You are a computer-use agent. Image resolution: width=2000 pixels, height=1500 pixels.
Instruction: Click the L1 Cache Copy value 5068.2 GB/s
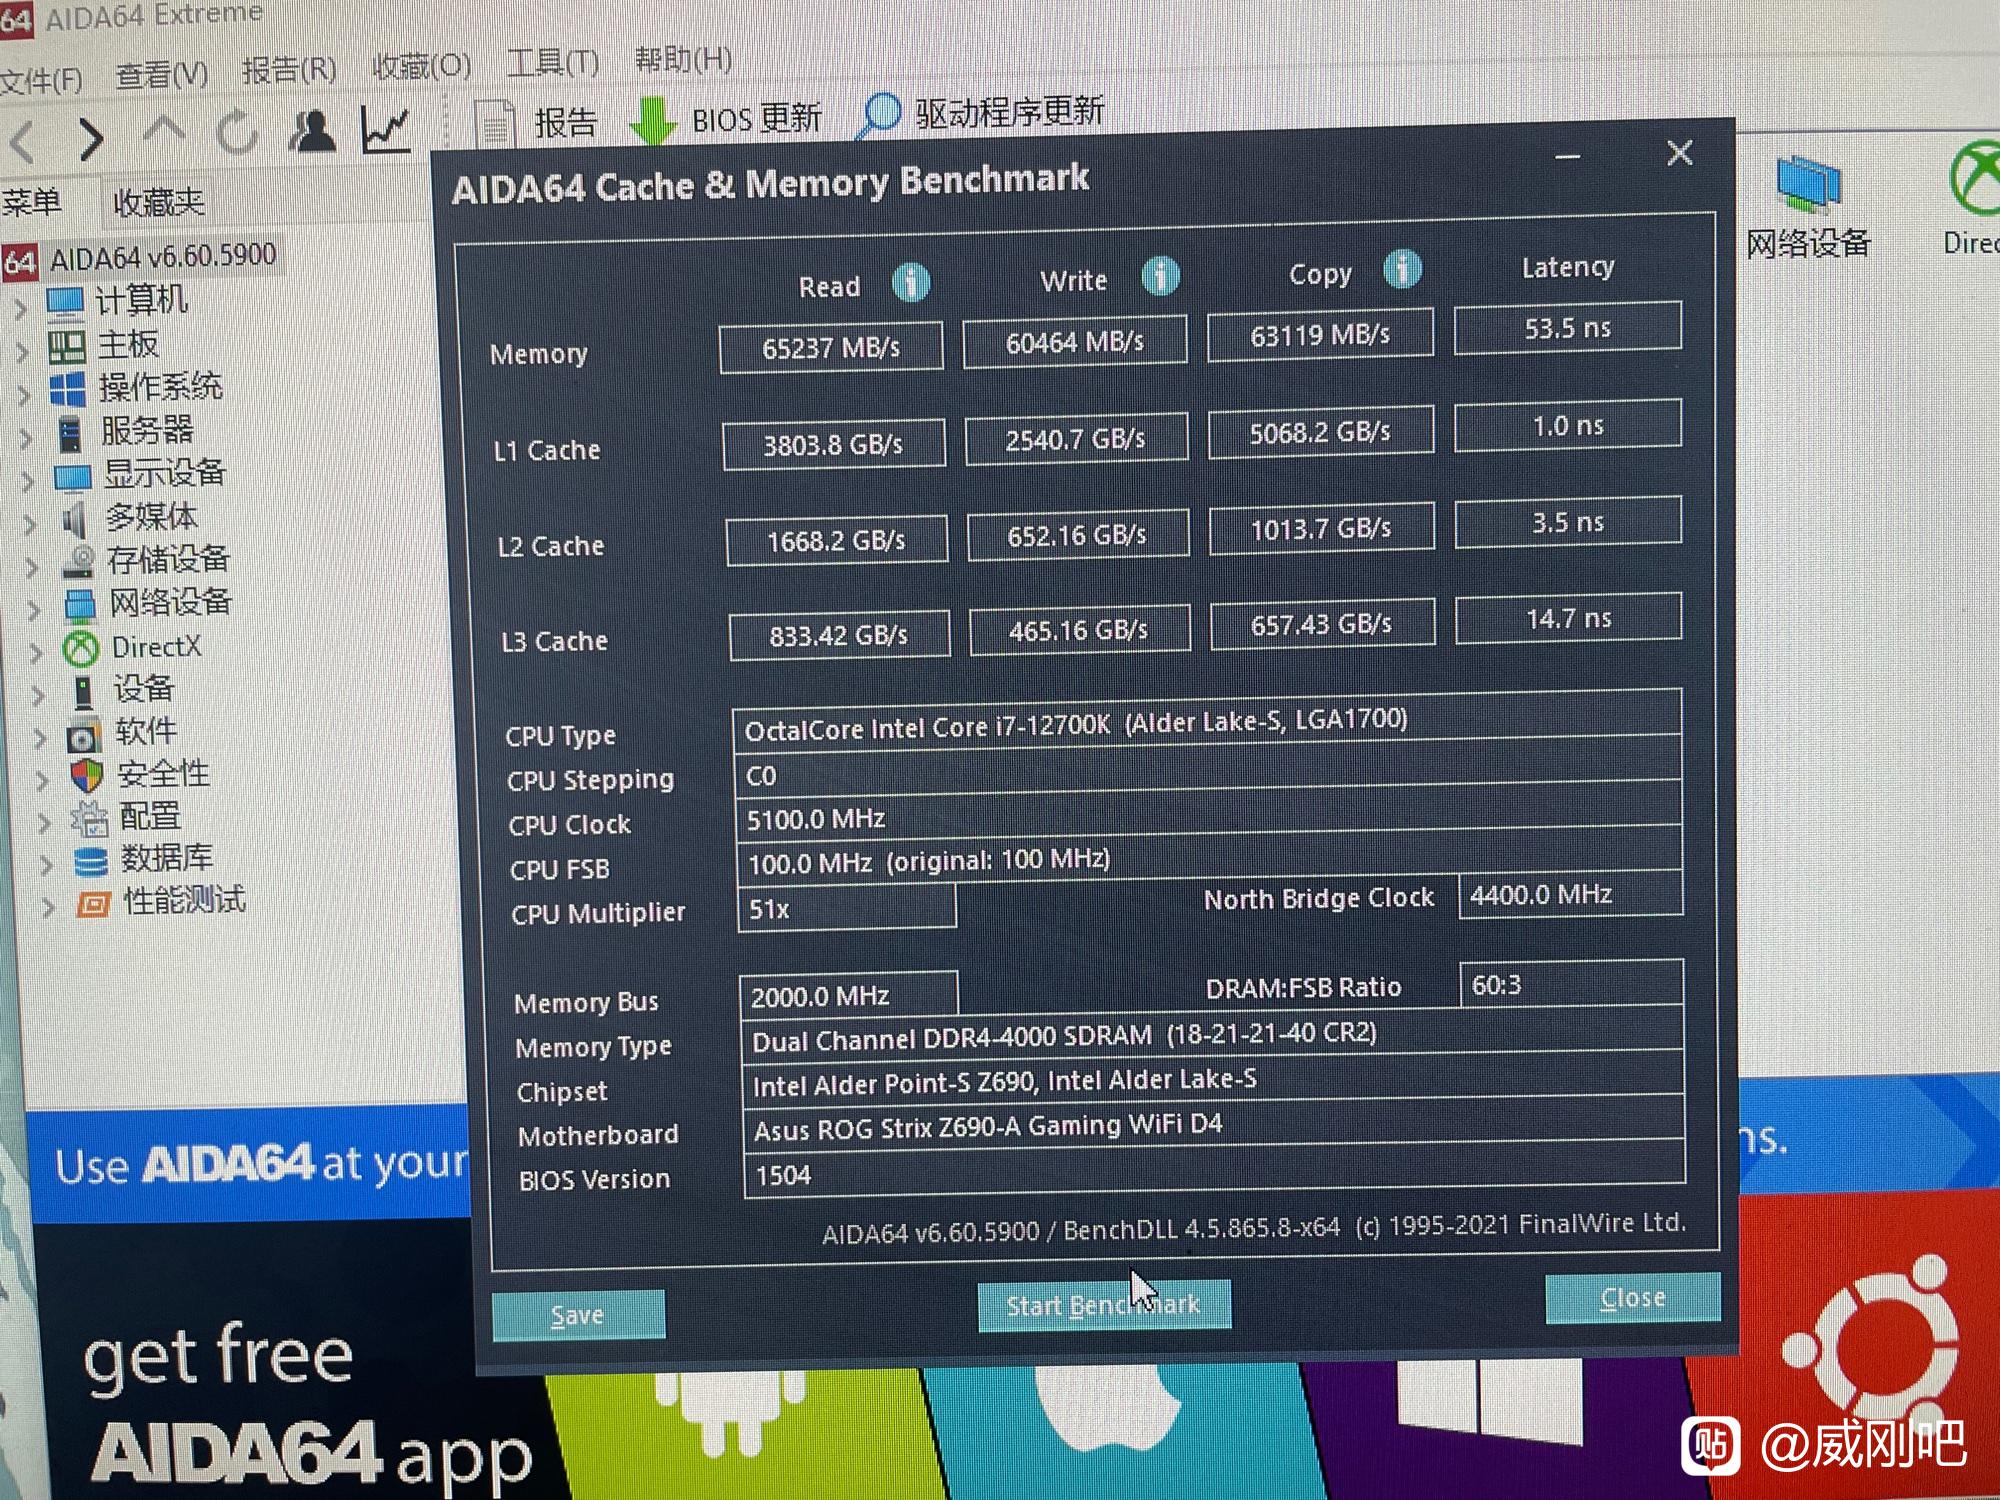coord(1320,432)
